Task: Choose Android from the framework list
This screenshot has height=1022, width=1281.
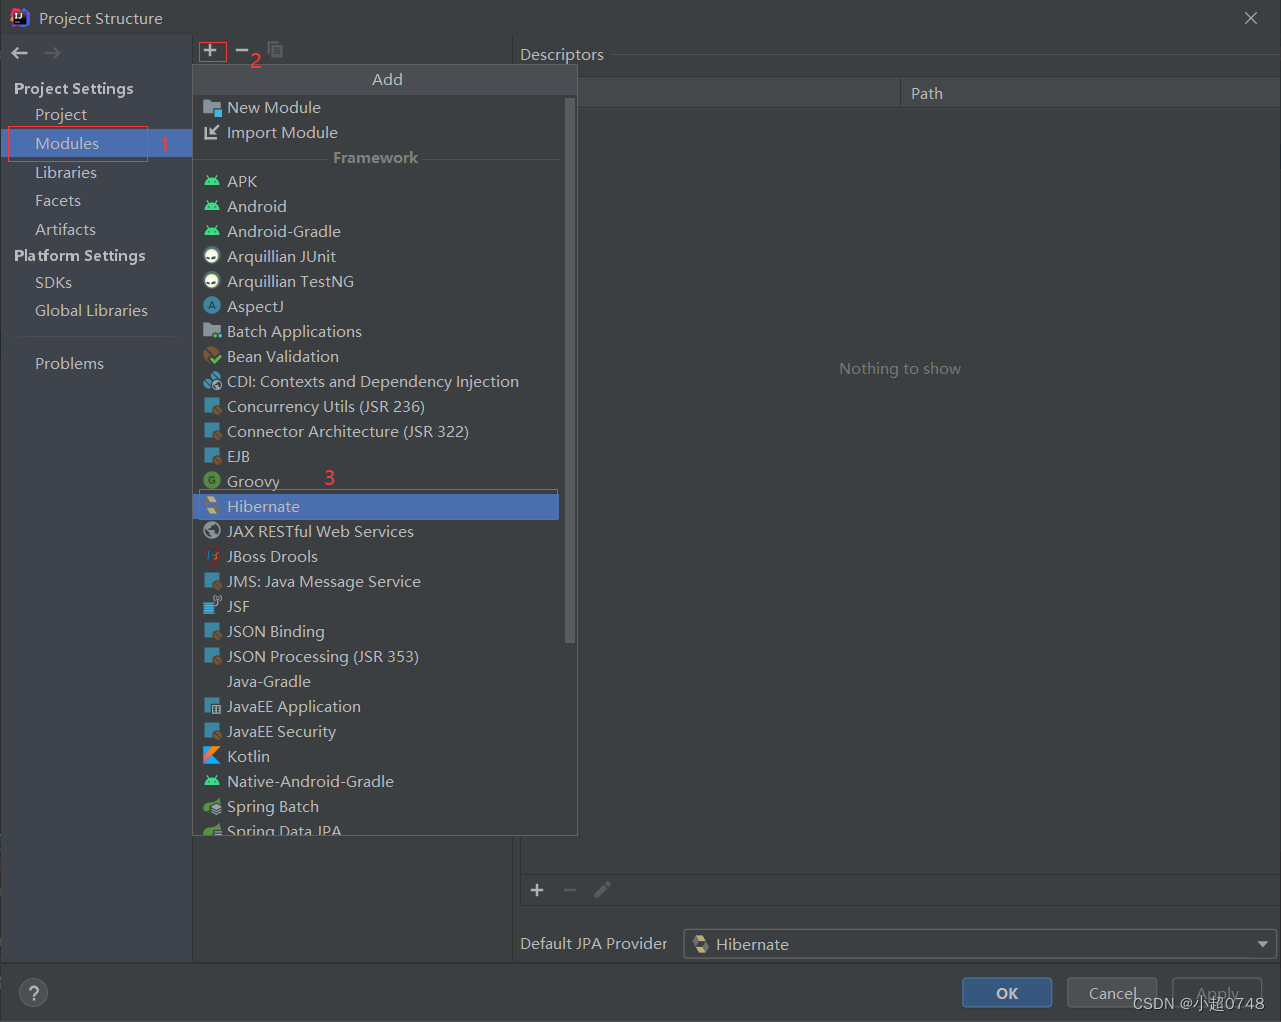Action: tap(375, 206)
